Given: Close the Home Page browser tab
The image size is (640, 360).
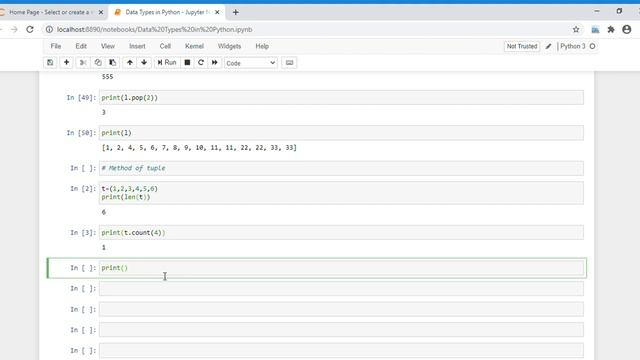Looking at the screenshot, I should [101, 12].
